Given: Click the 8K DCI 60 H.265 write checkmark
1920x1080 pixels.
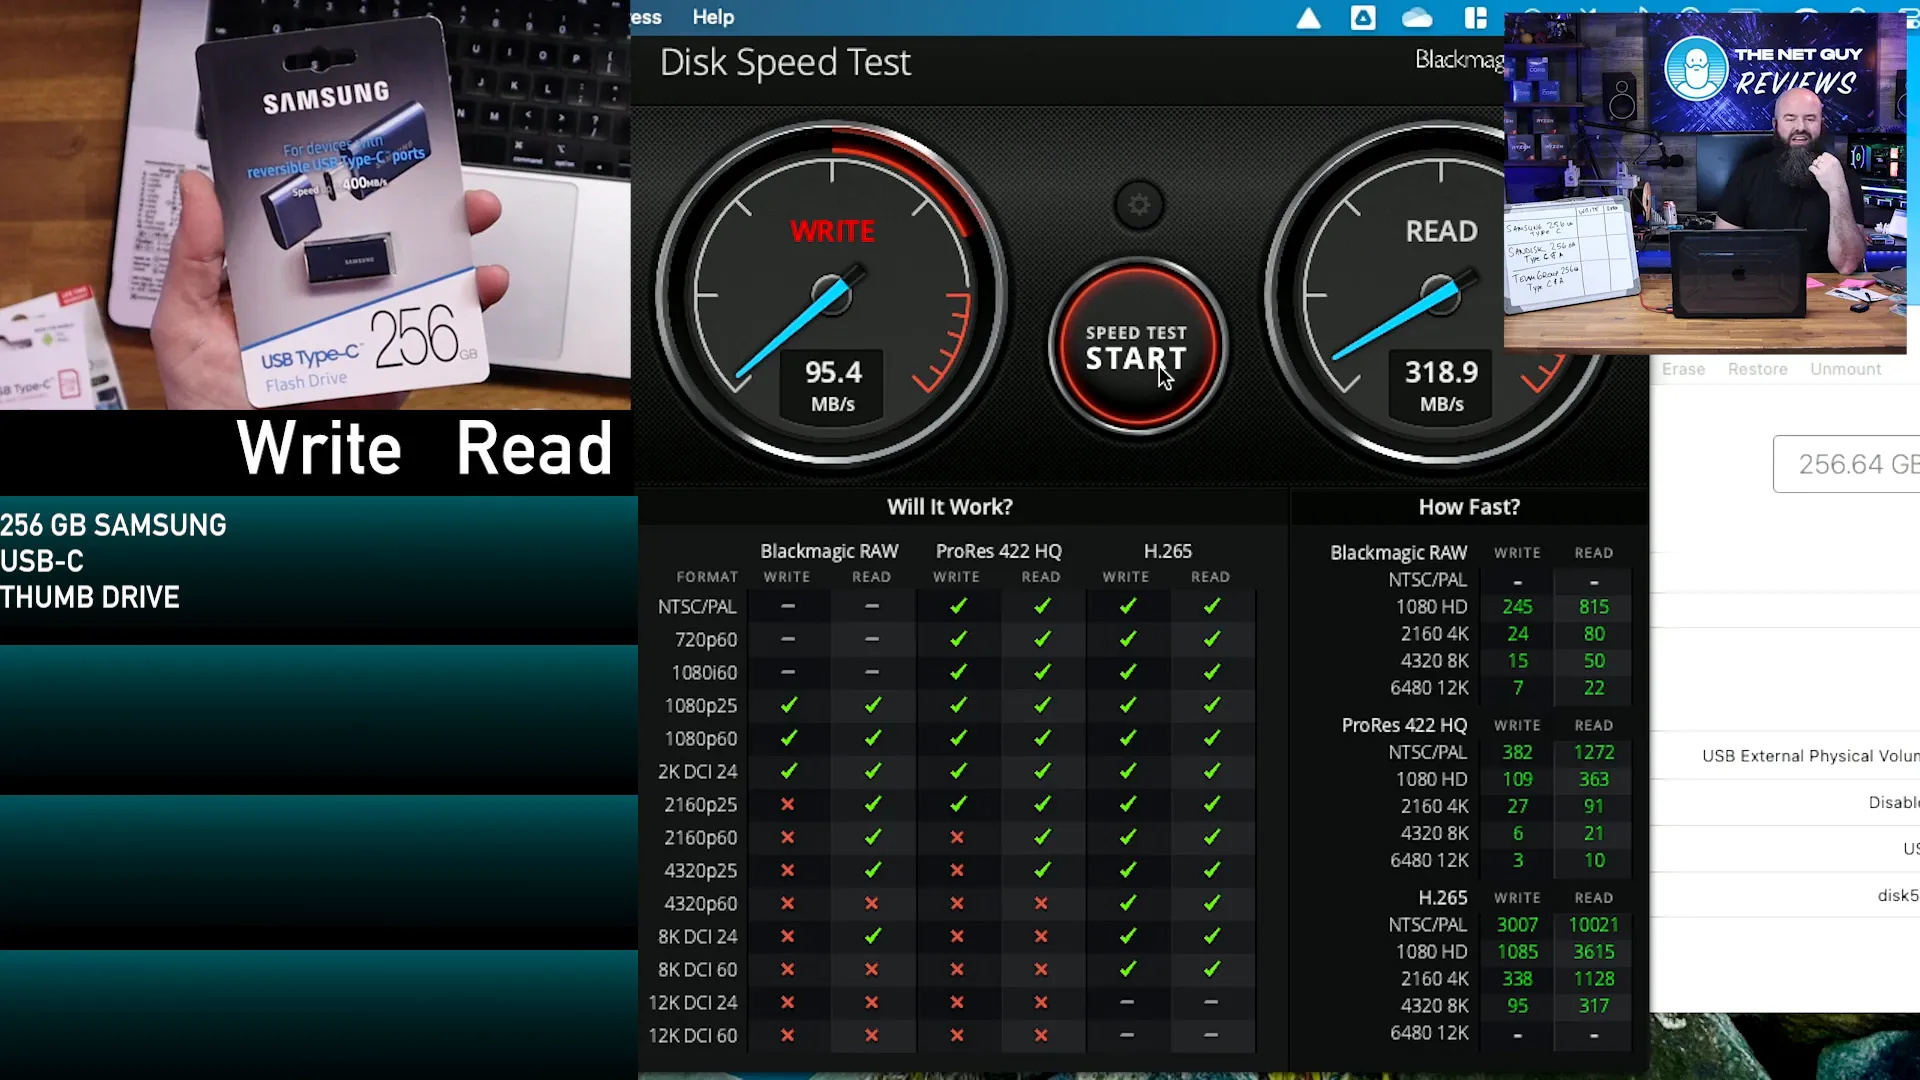Looking at the screenshot, I should click(1127, 970).
